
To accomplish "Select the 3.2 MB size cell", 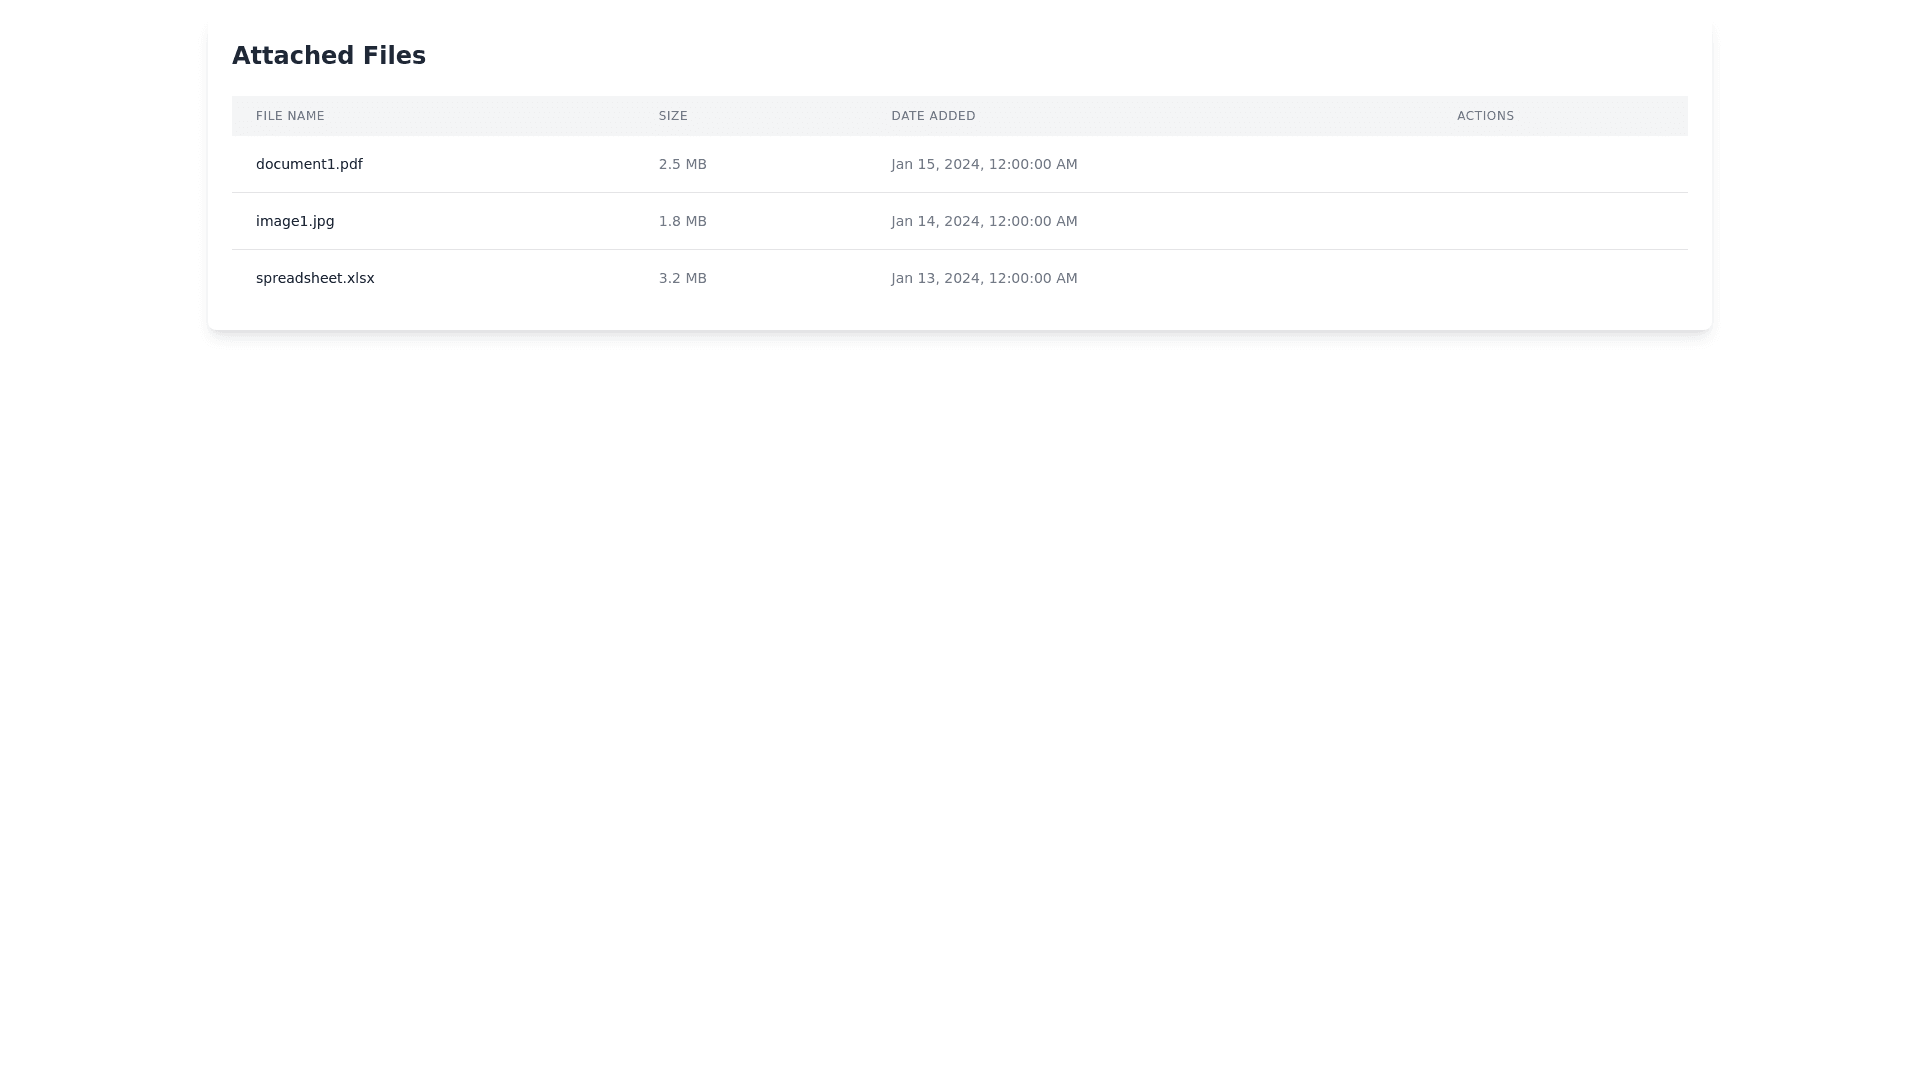I will (x=683, y=278).
